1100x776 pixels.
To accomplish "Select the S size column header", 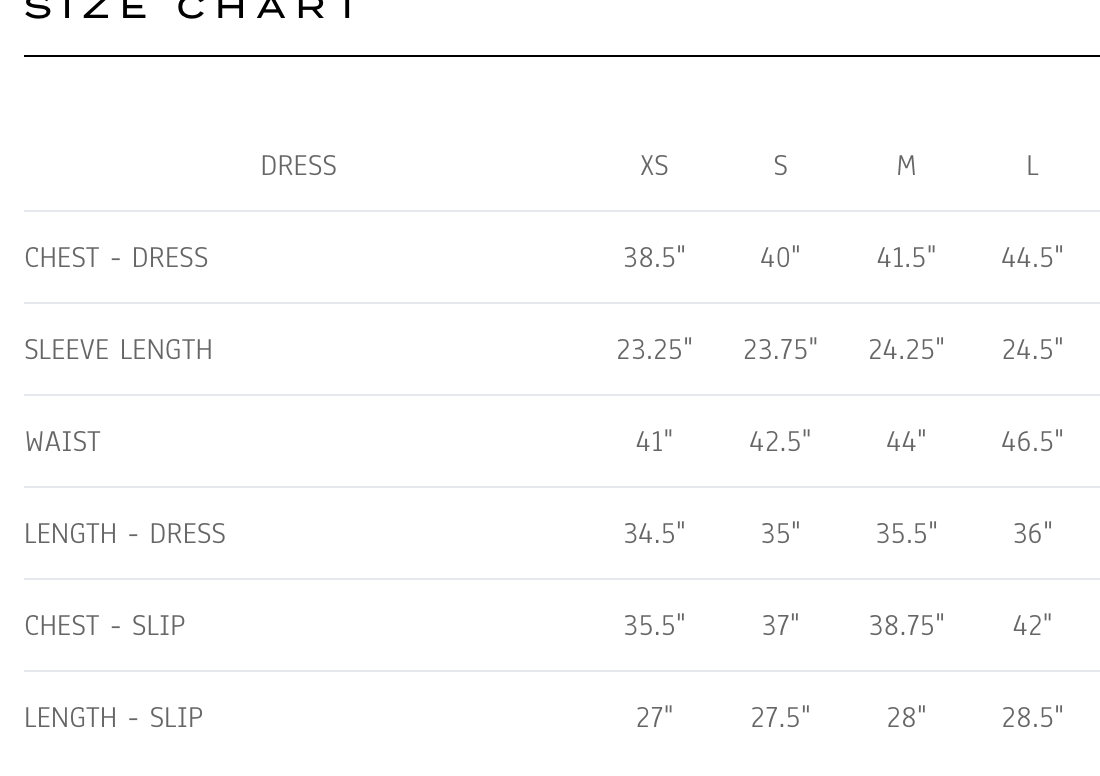I will tap(780, 166).
